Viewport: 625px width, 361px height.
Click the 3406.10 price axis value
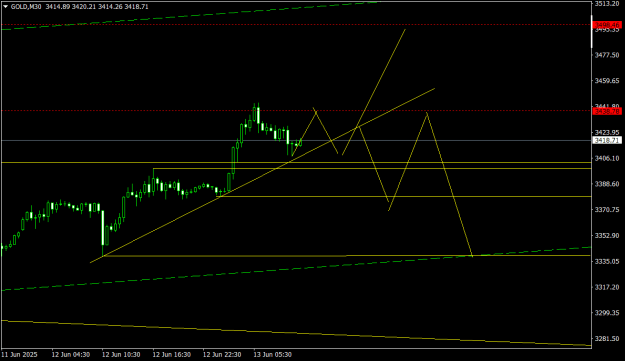(x=607, y=158)
